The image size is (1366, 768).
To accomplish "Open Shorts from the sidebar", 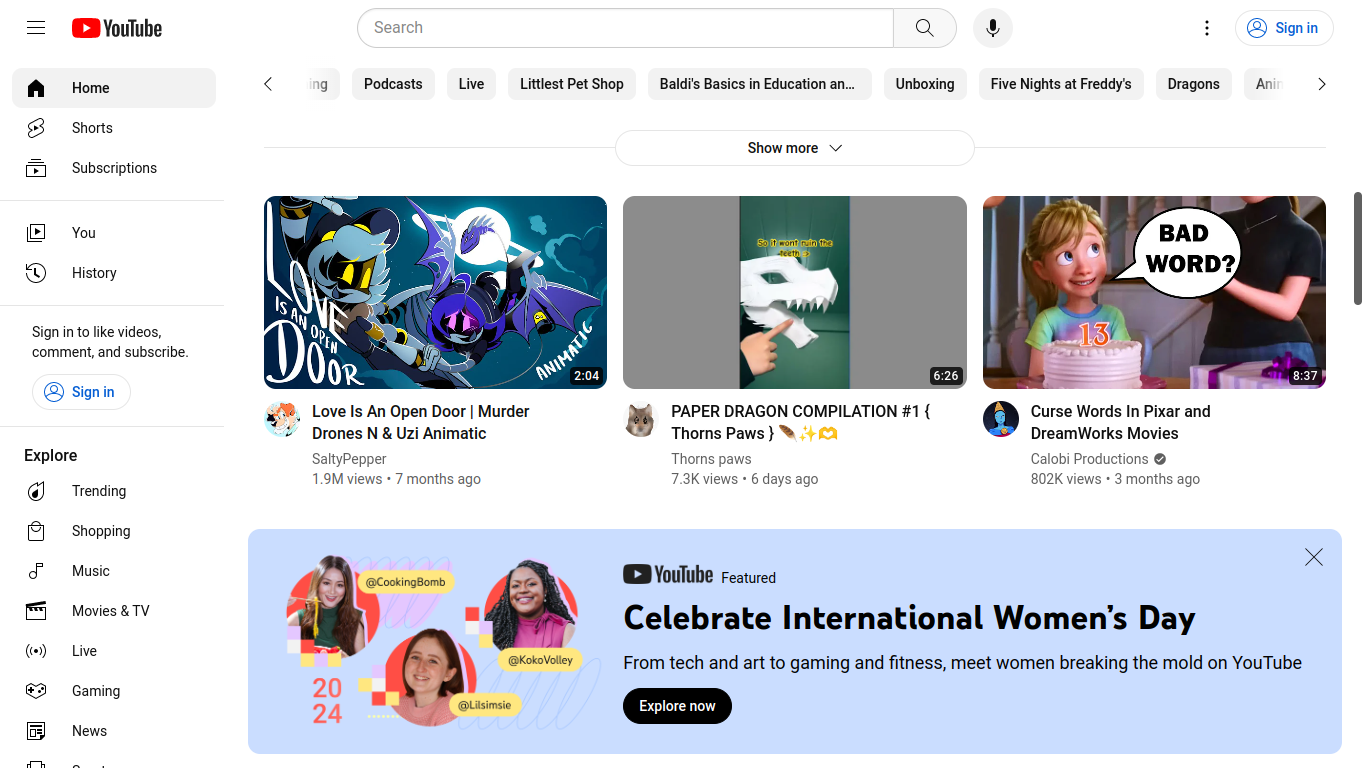I will (114, 128).
